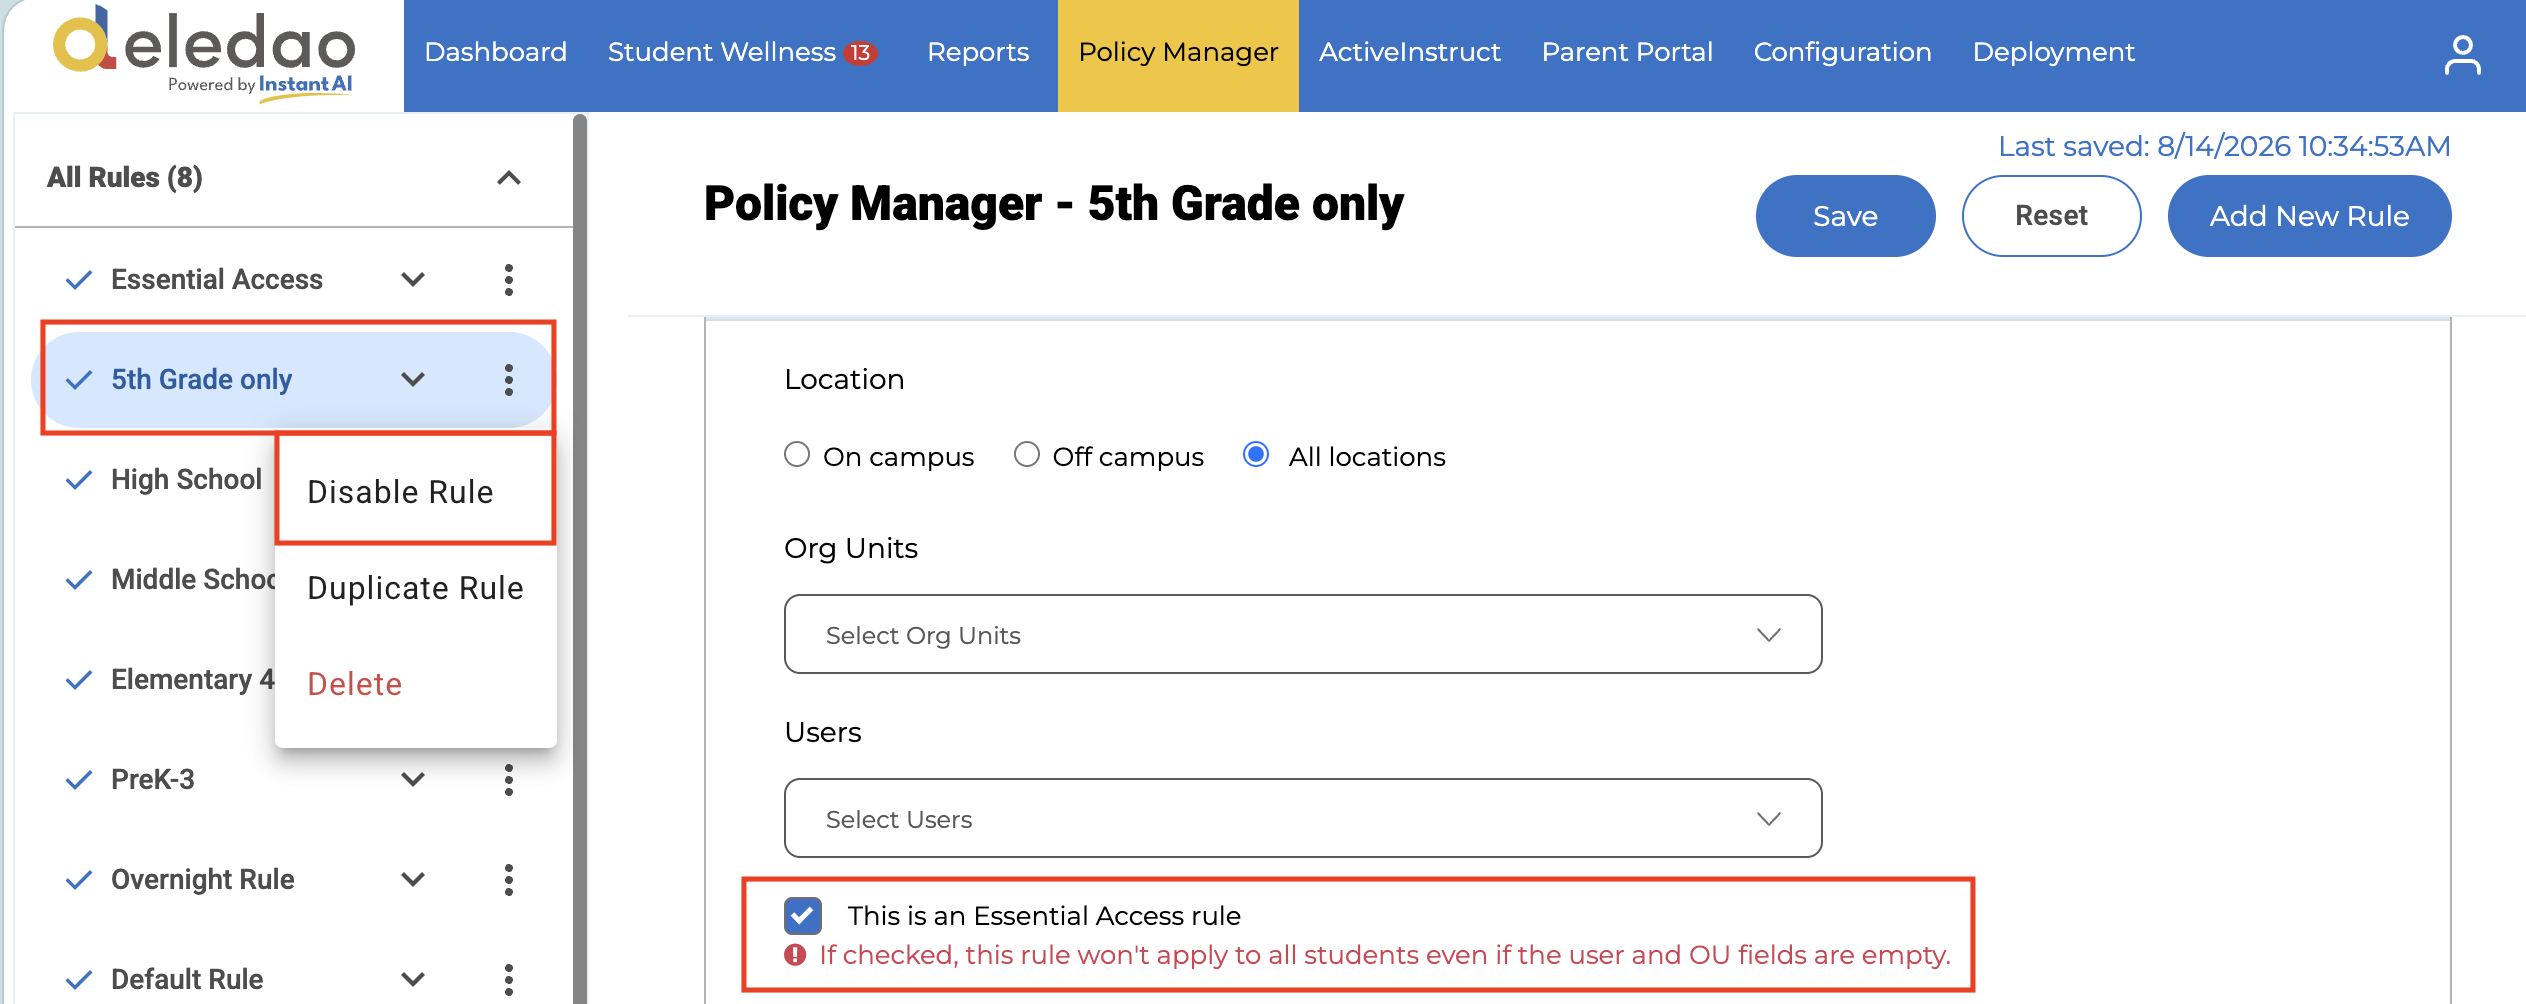Expand the PreK-3 rule chevron

(x=413, y=779)
